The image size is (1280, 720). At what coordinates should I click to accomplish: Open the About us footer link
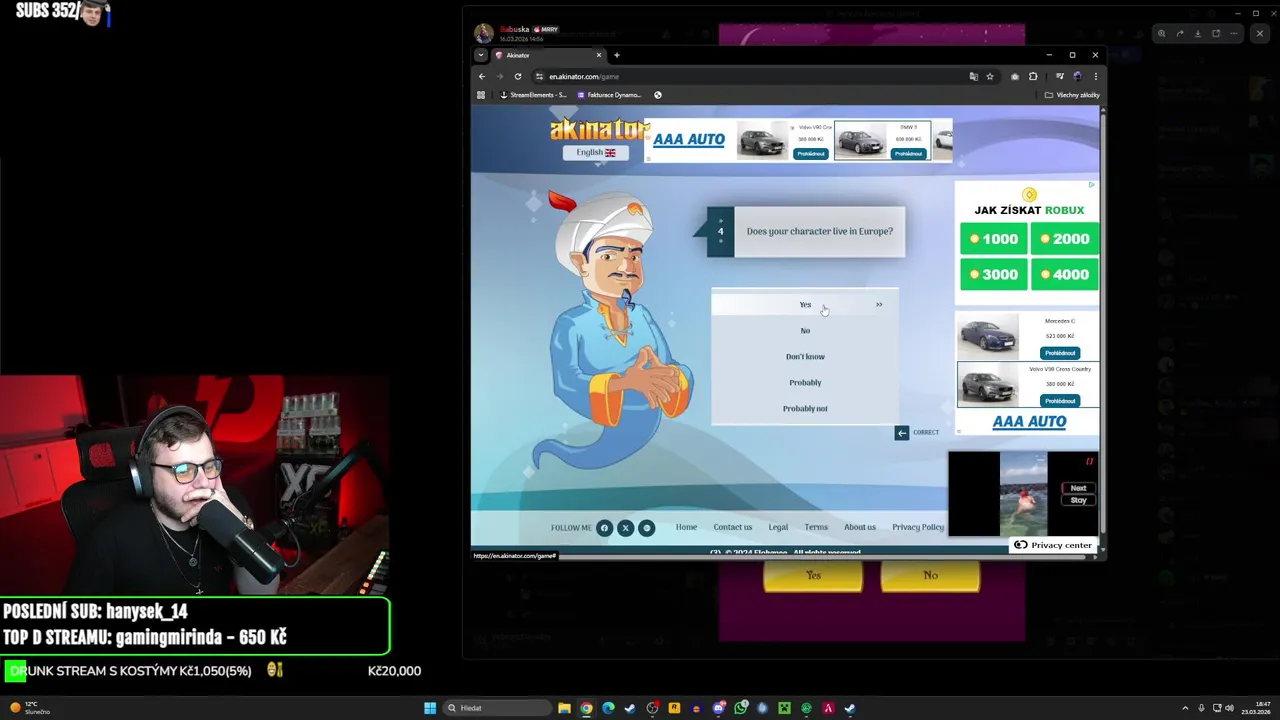coord(859,527)
